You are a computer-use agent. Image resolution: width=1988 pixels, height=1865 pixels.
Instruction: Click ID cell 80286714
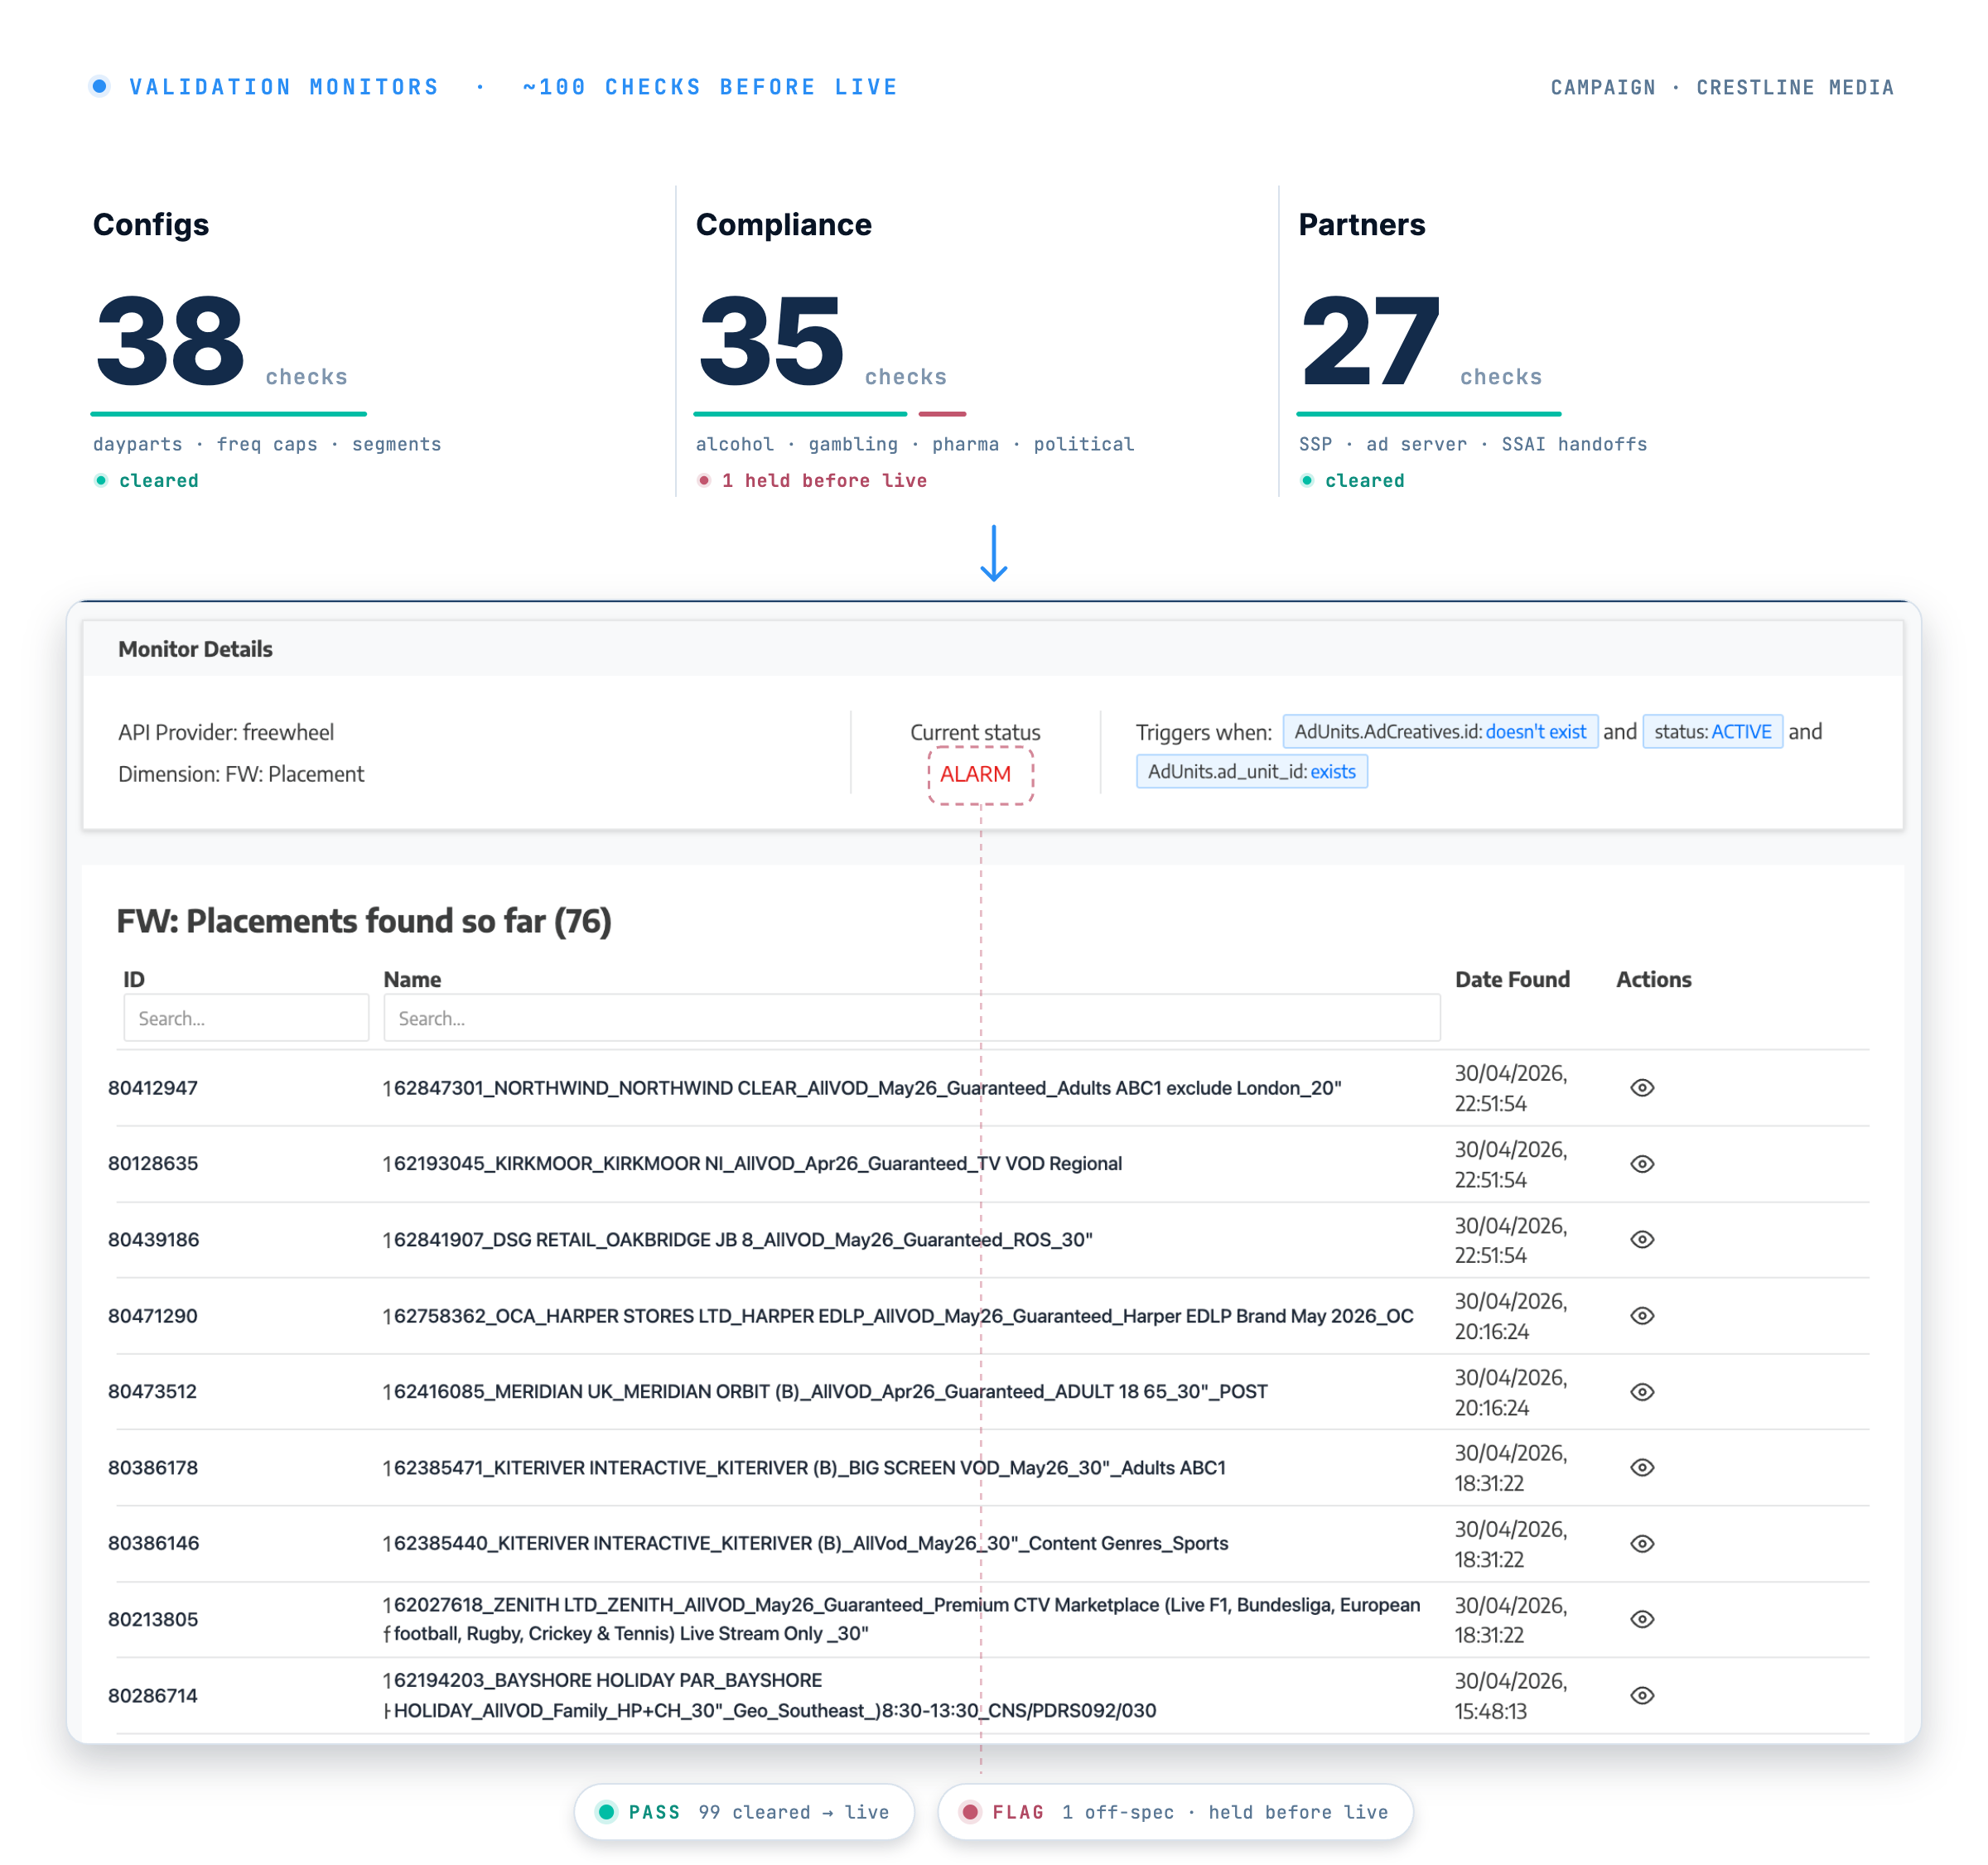[153, 1695]
